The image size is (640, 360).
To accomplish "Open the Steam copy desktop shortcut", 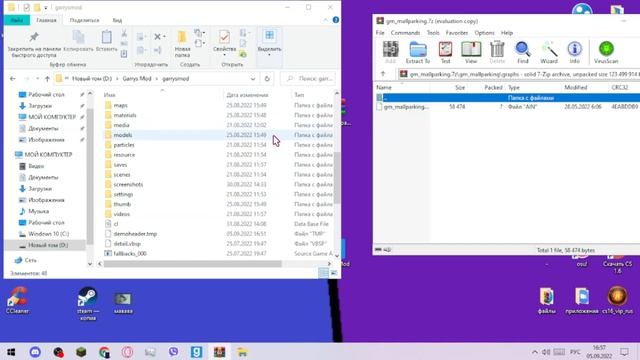I will pos(87,303).
